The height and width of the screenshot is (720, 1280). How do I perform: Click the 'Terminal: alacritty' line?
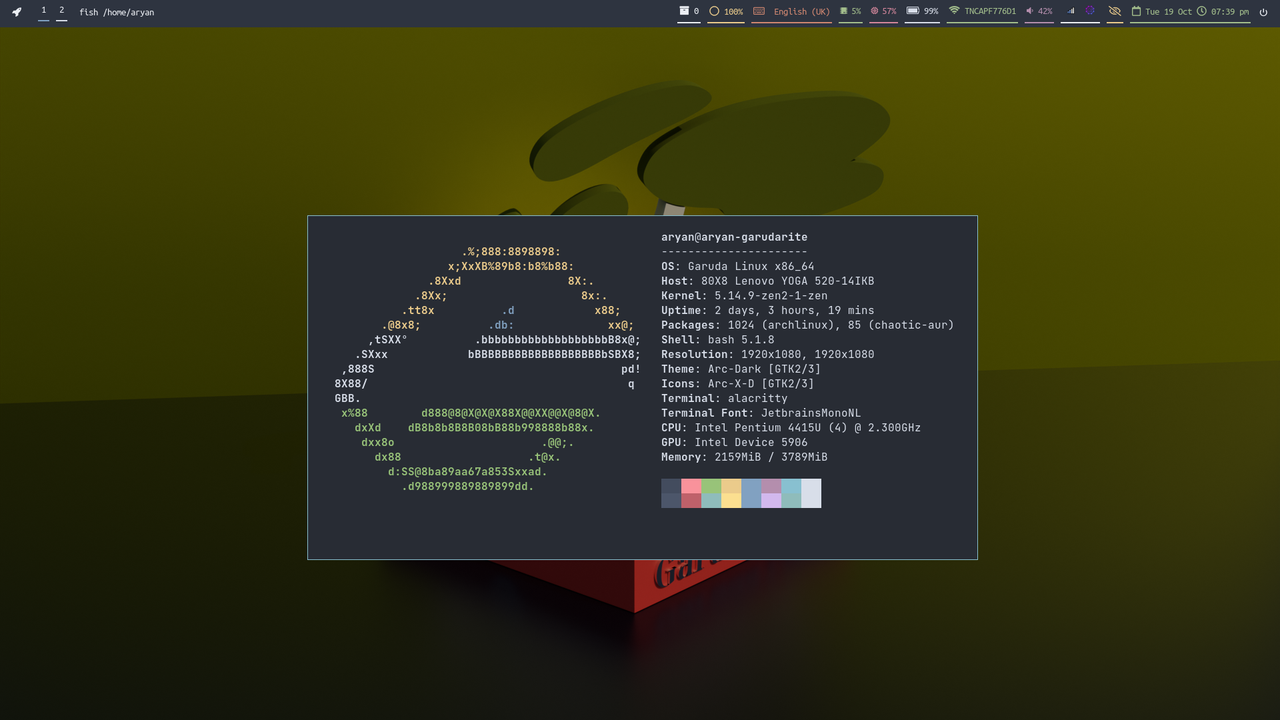tap(724, 398)
